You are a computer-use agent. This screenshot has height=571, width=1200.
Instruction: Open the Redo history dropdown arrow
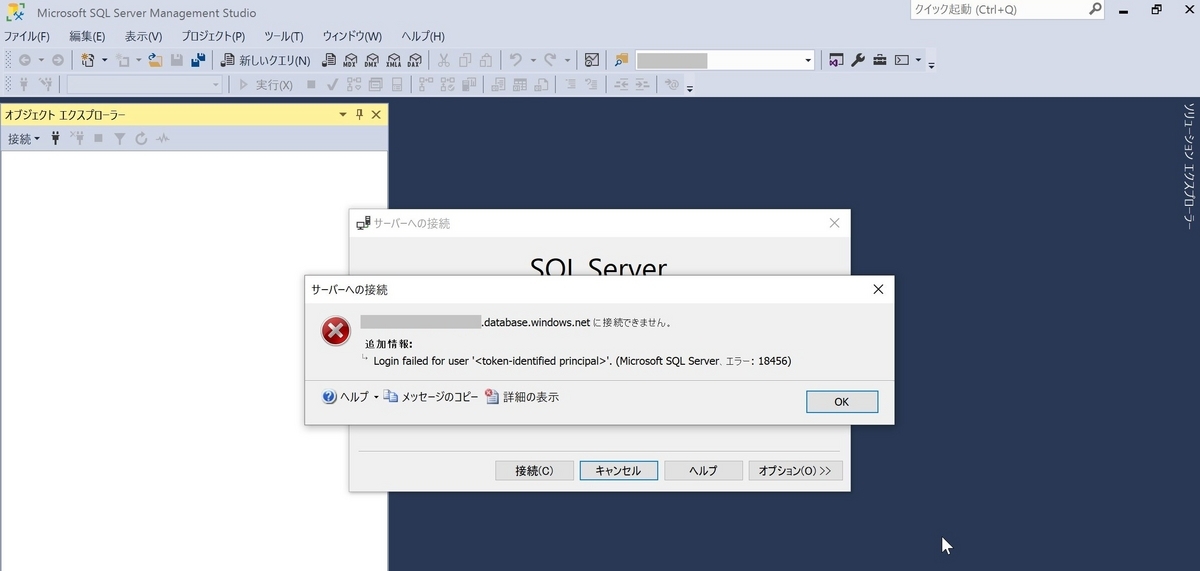point(566,60)
